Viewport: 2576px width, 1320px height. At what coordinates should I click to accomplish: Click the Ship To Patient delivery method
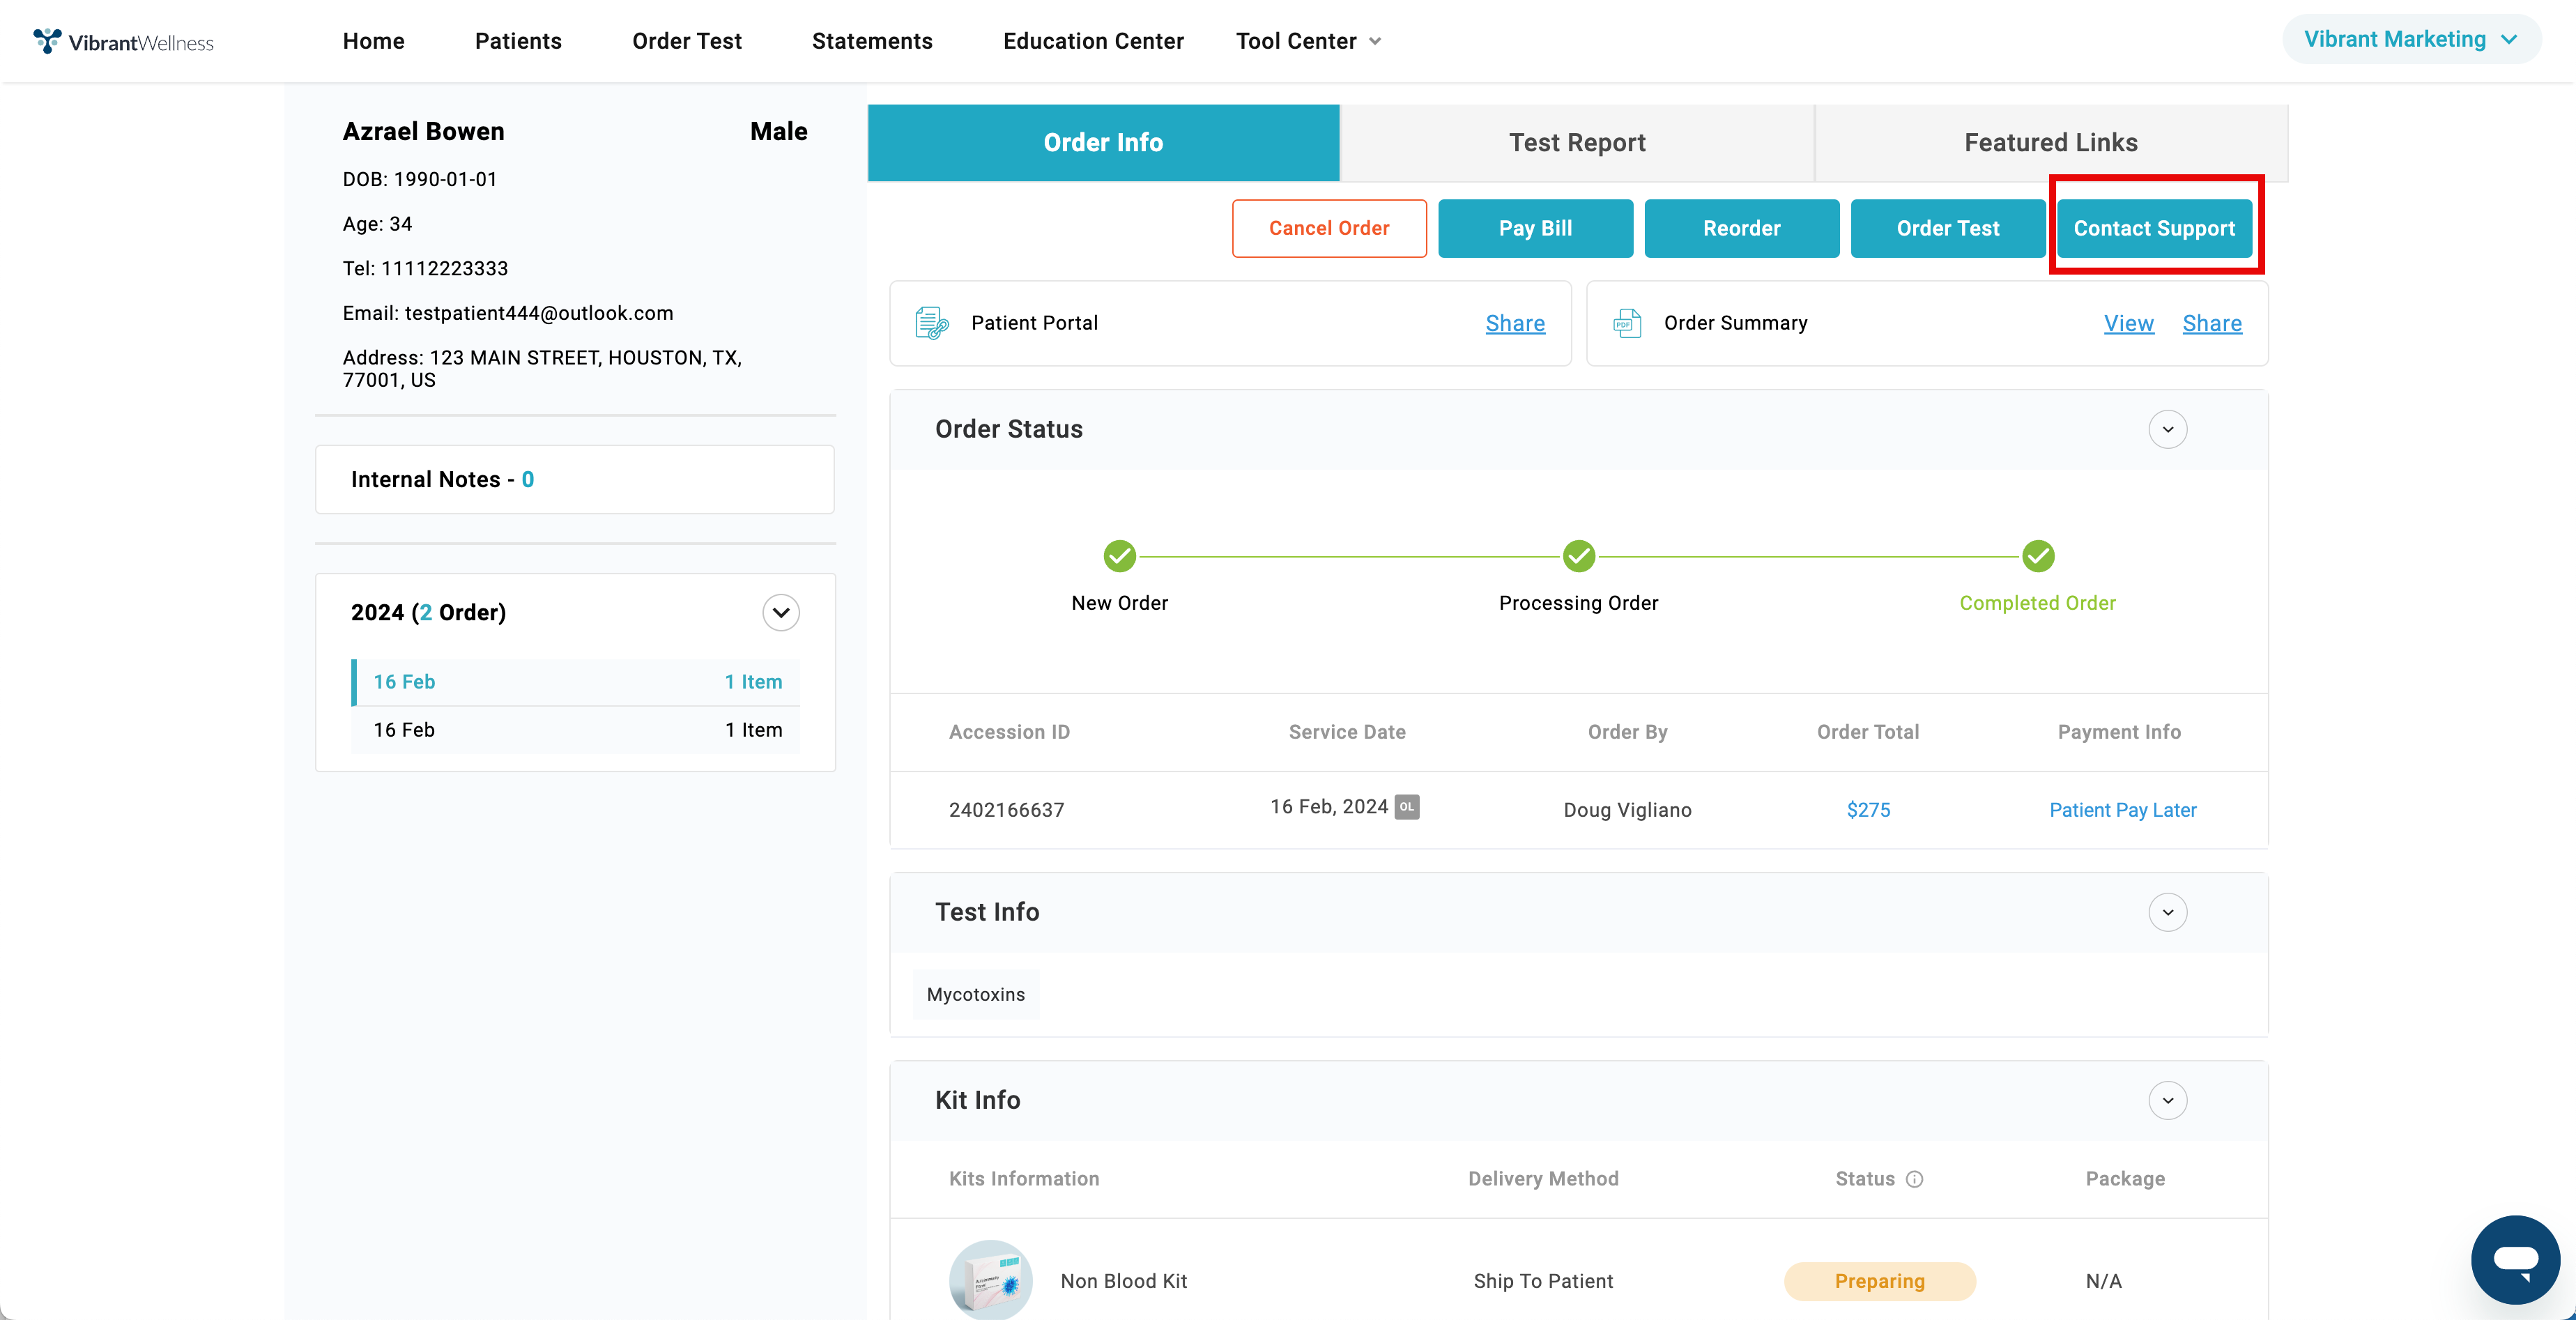[1543, 1281]
